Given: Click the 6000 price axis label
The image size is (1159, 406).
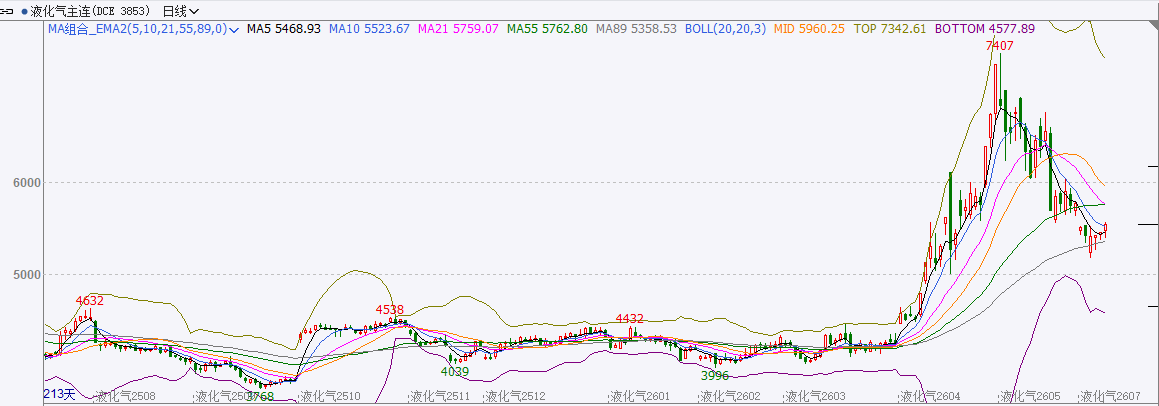Looking at the screenshot, I should pos(25,183).
